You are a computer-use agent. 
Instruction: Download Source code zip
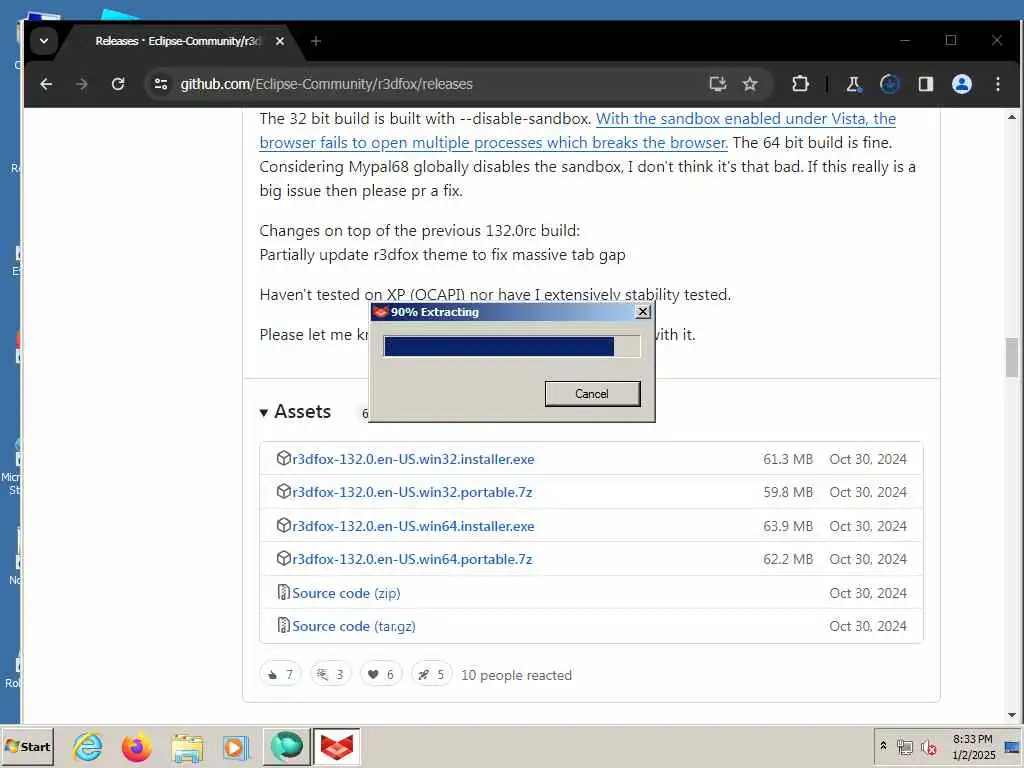pyautogui.click(x=346, y=593)
